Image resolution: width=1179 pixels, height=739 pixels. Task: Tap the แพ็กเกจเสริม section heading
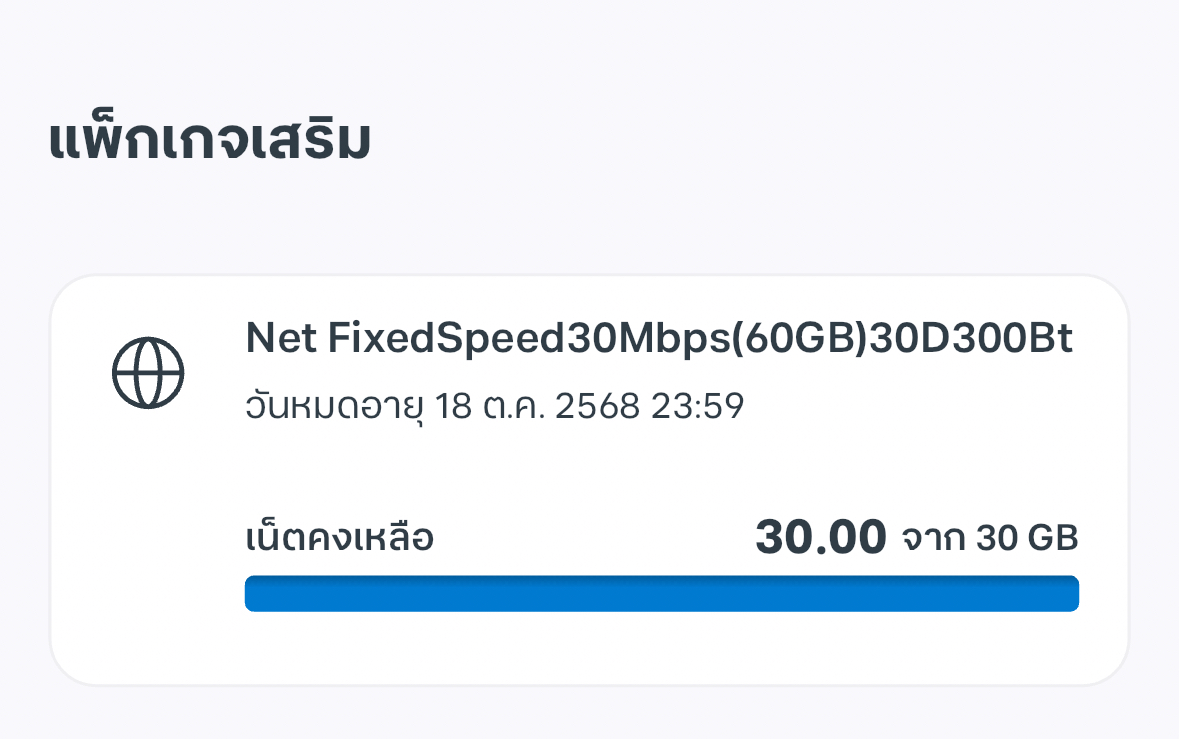(x=210, y=141)
